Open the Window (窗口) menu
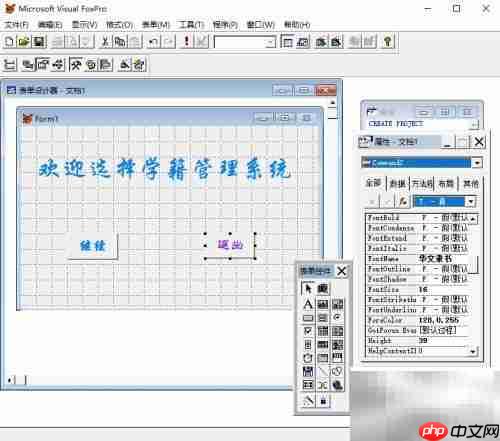Viewport: 500px width, 441px height. point(261,25)
